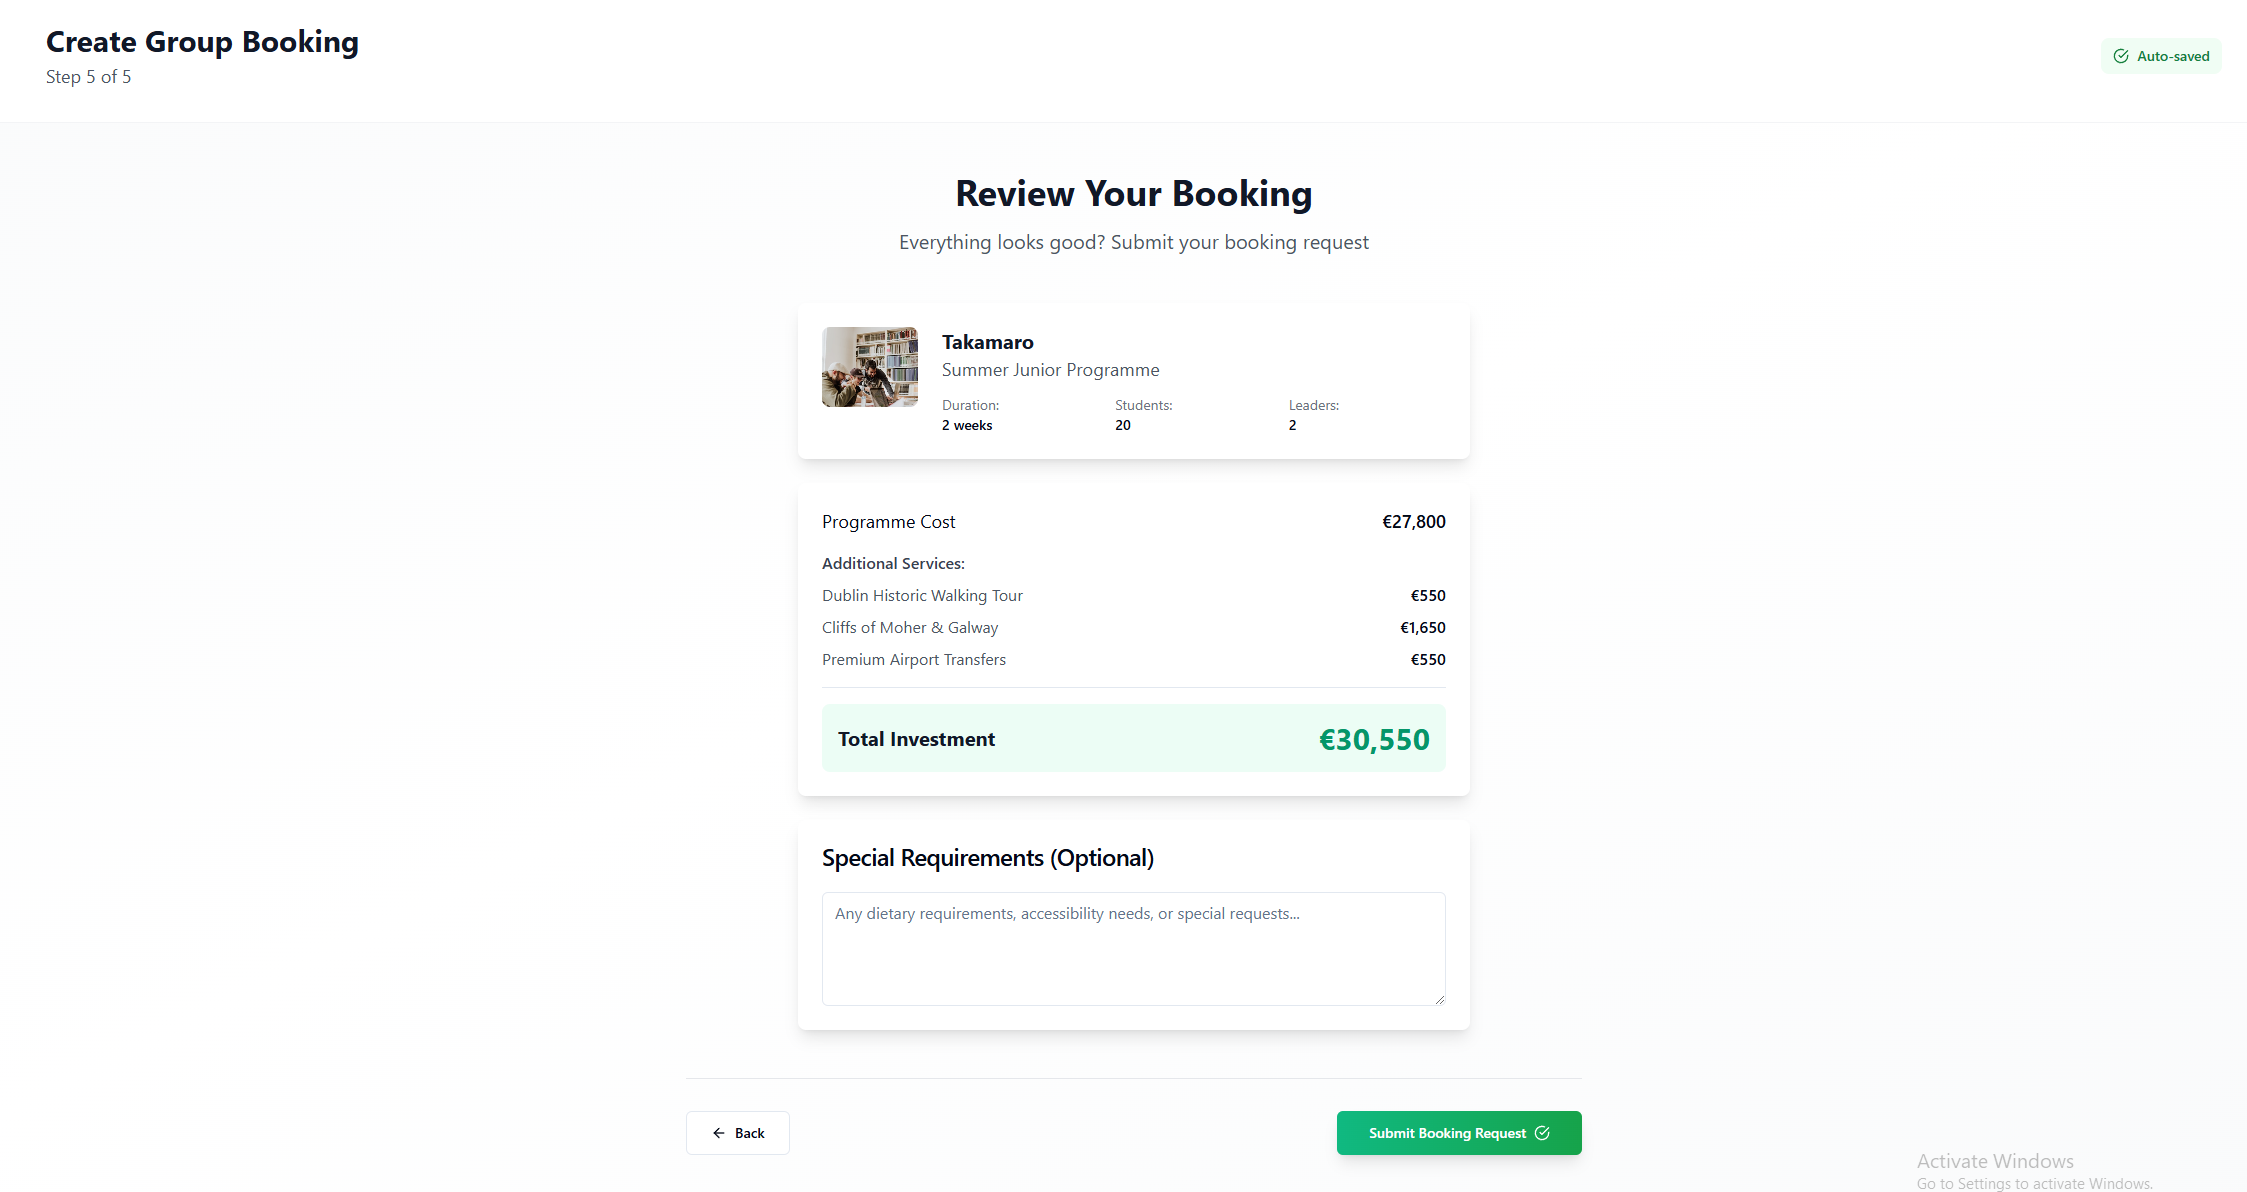Click the back arrow icon in Back button
Screen dimensions: 2247x1192
pyautogui.click(x=717, y=1132)
